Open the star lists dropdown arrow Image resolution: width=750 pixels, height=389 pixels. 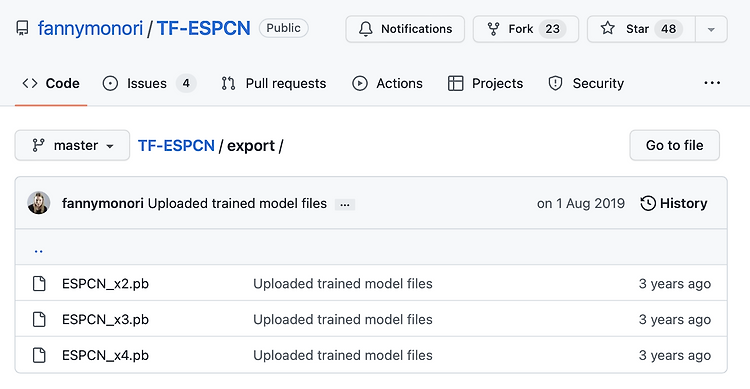point(711,29)
